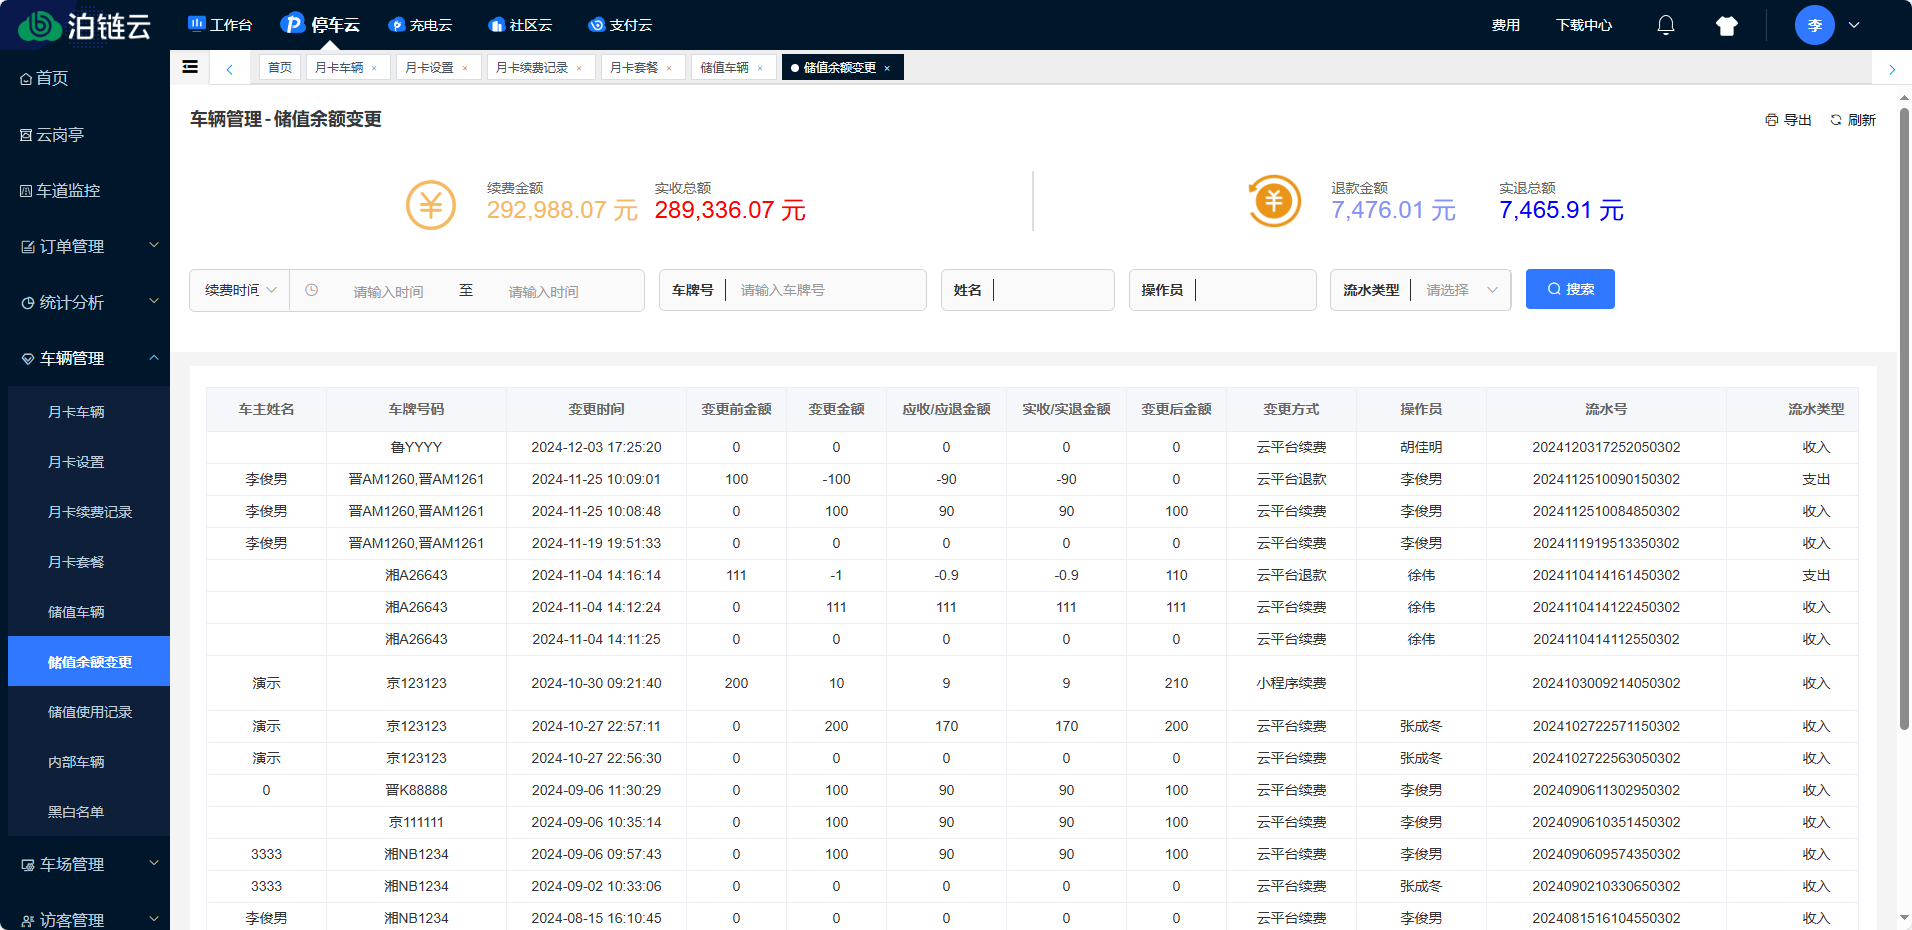Screen dimensions: 1912x930
Task: Click the user avatar 李
Action: (1814, 25)
